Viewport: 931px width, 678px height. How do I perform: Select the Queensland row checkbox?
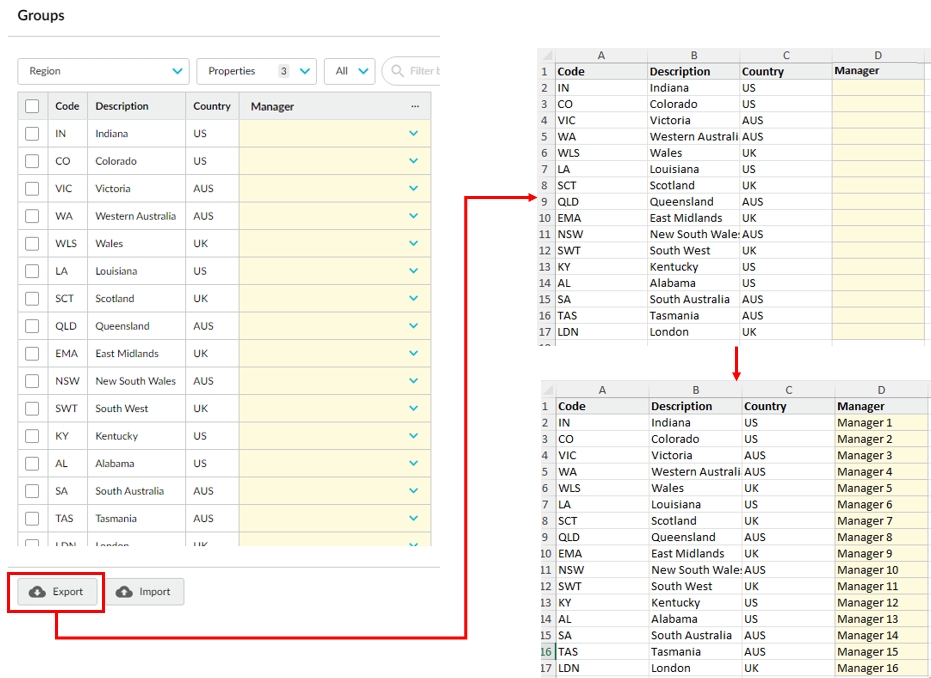point(32,326)
